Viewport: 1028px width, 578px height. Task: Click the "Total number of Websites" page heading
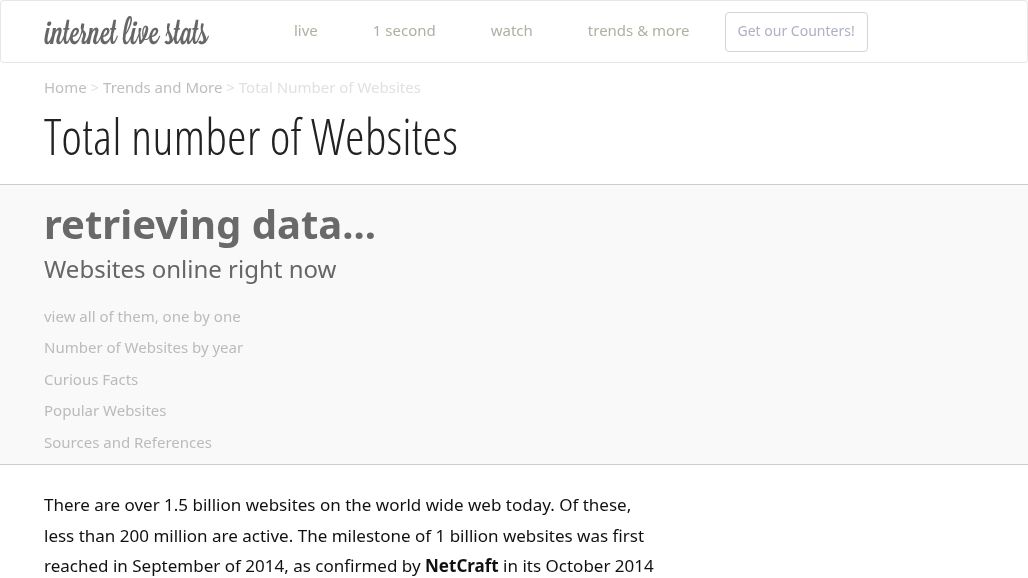click(x=251, y=136)
